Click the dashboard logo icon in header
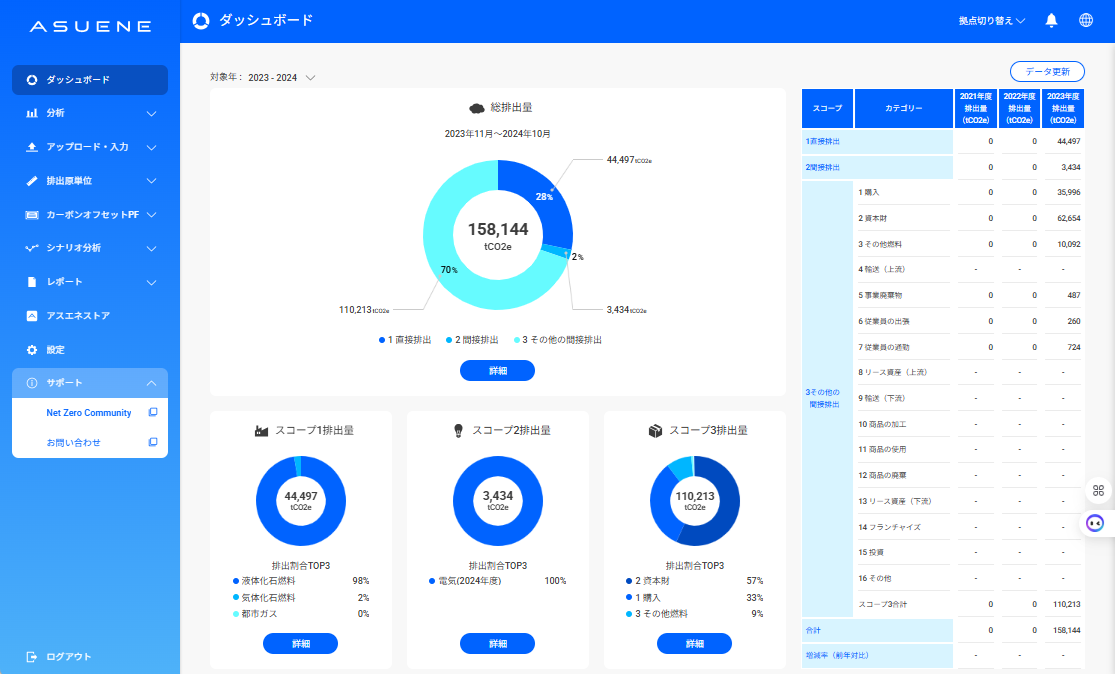 click(201, 21)
